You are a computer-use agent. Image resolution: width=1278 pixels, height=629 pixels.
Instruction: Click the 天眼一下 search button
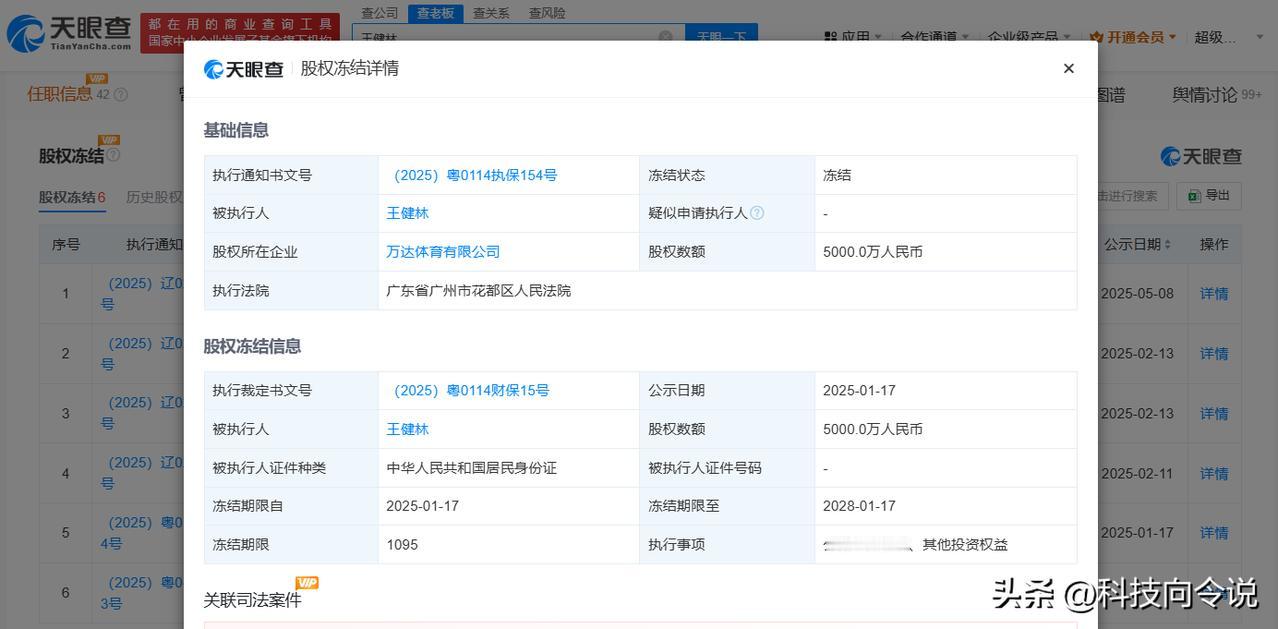pyautogui.click(x=721, y=36)
